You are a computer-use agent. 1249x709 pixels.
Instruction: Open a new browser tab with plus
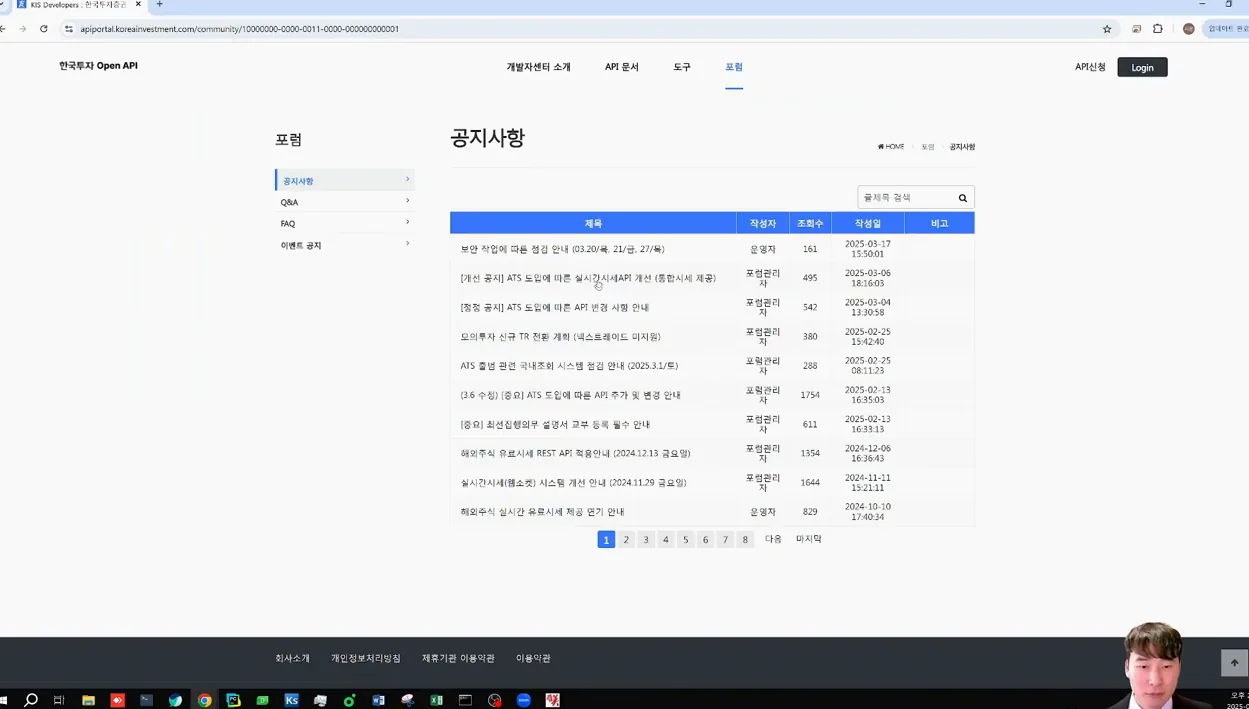(159, 5)
